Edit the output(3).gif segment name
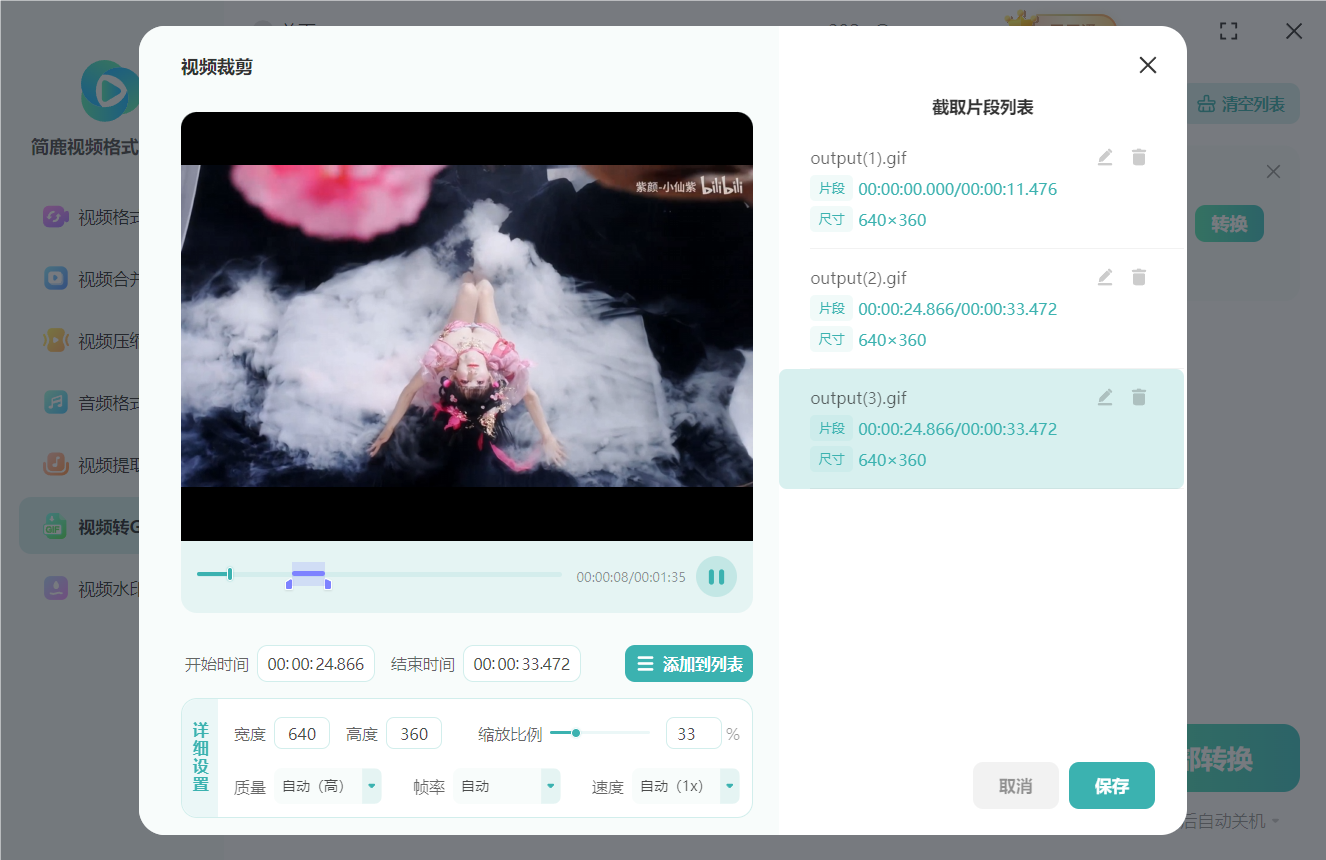The height and width of the screenshot is (860, 1326). click(1105, 398)
